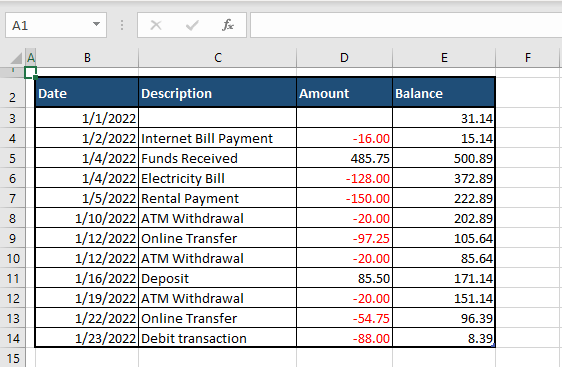Screen dimensions: 562x367
Task: Select row 2 header
Action: [13, 92]
